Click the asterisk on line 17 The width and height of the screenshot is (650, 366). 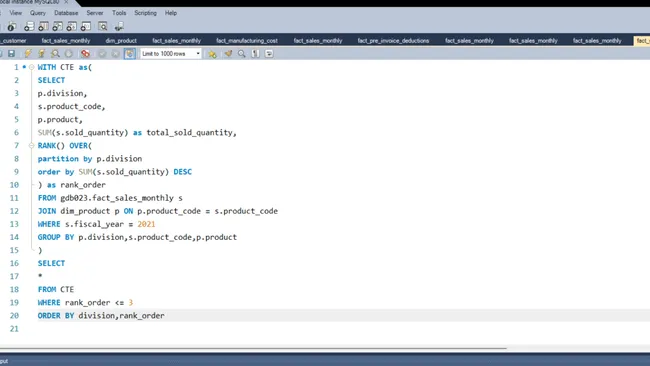pyautogui.click(x=40, y=276)
